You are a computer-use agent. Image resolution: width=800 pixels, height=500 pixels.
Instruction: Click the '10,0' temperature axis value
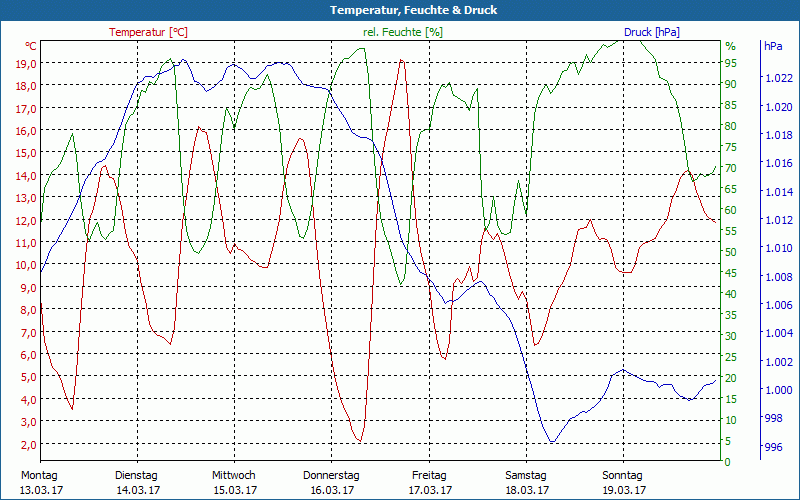[x=26, y=265]
